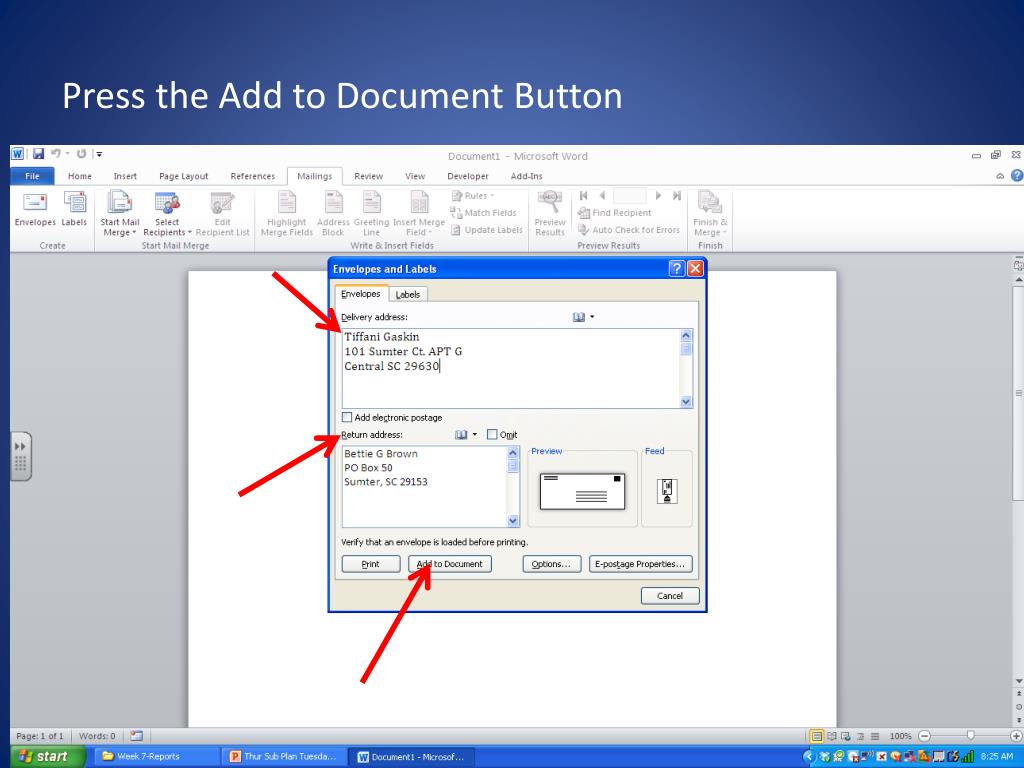
Task: Open the Delivery address book icon
Action: 579,317
